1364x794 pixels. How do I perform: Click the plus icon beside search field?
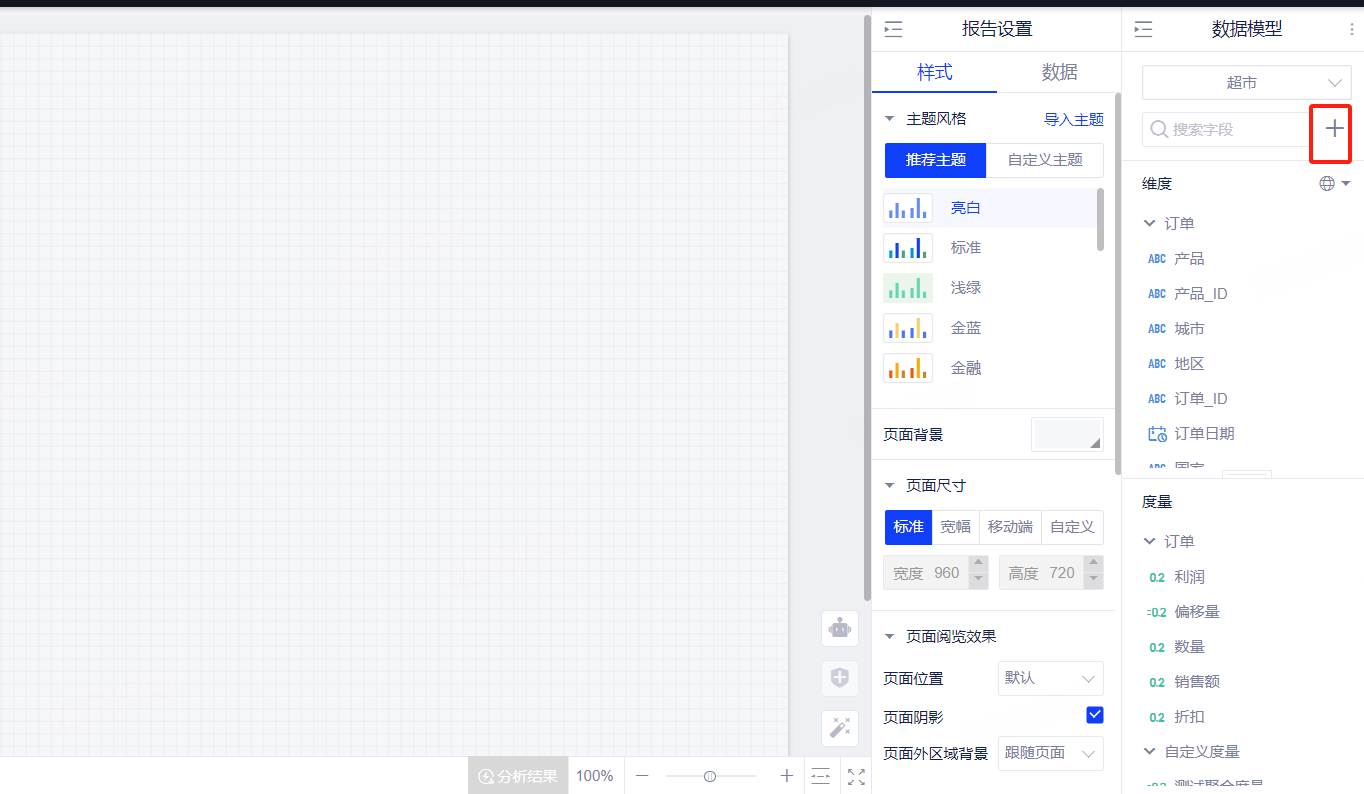tap(1334, 129)
